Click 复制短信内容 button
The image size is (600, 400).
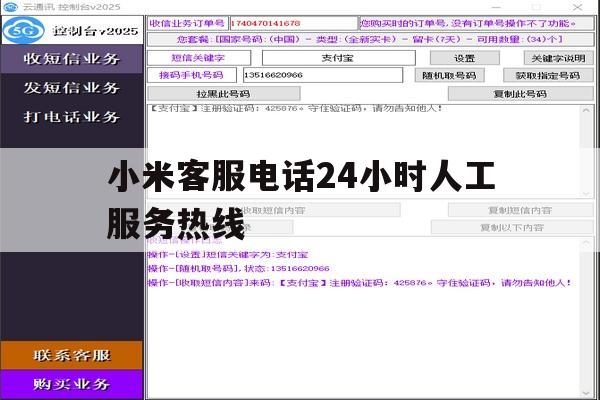tap(521, 210)
